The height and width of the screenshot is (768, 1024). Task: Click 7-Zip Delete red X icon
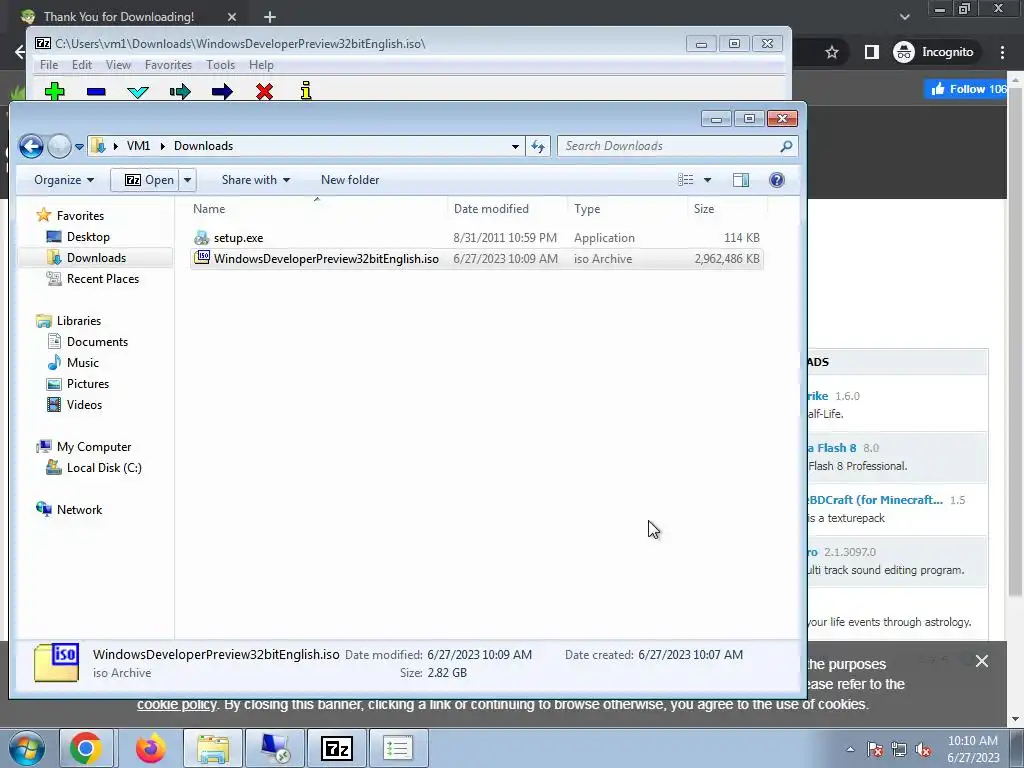pos(264,91)
